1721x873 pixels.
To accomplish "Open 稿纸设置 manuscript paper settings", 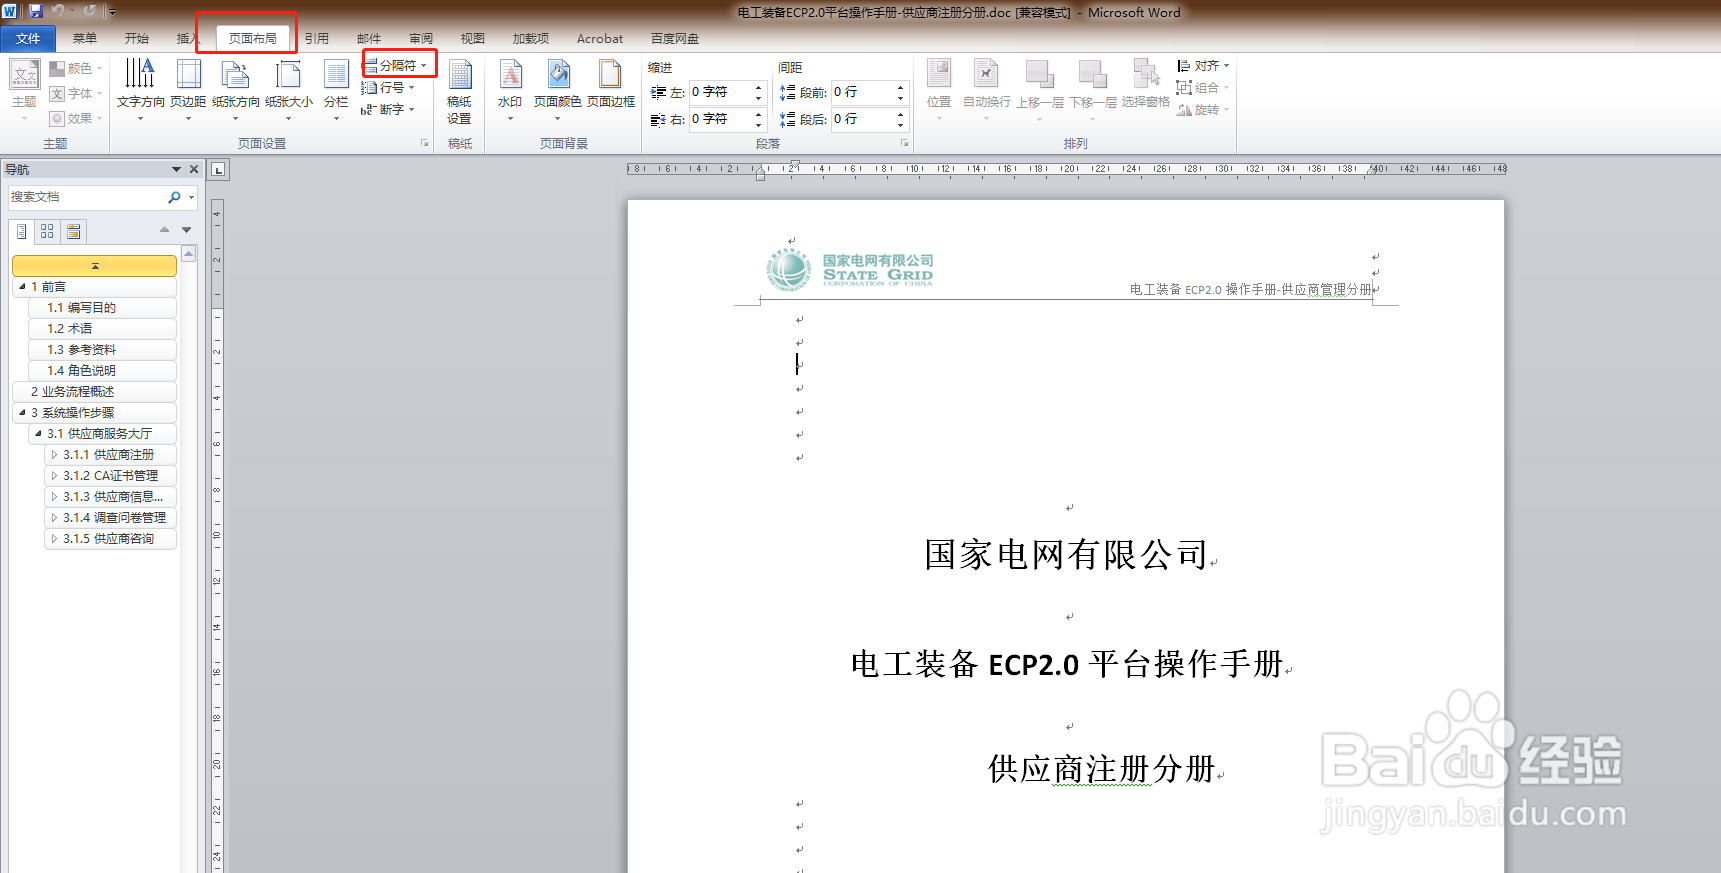I will click(459, 90).
